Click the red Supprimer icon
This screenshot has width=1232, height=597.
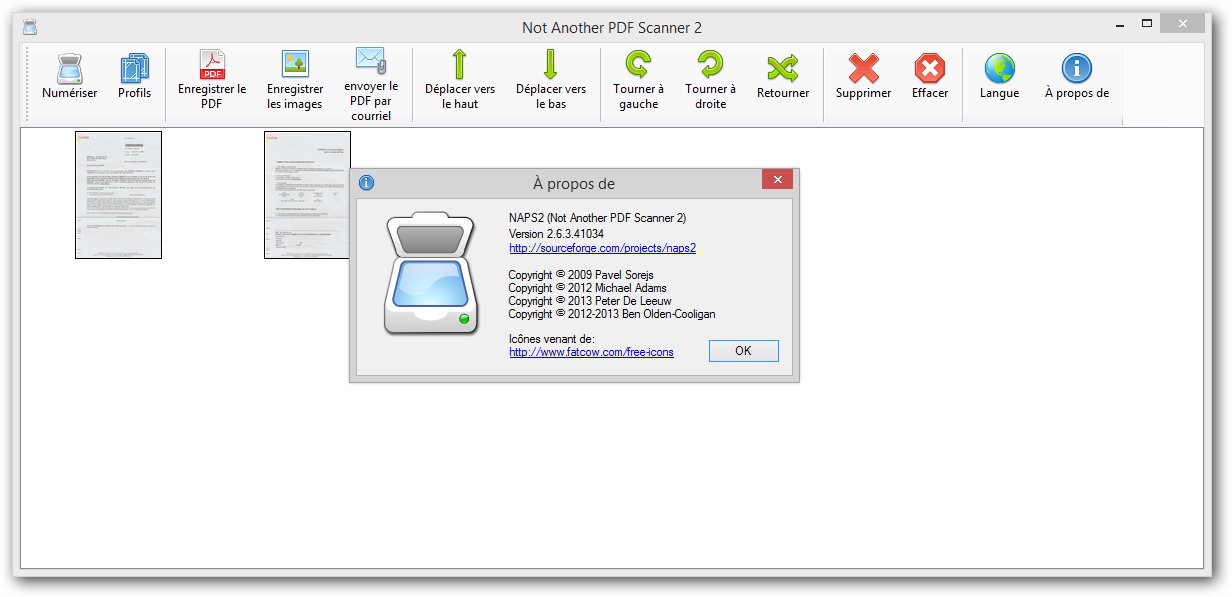pos(863,69)
